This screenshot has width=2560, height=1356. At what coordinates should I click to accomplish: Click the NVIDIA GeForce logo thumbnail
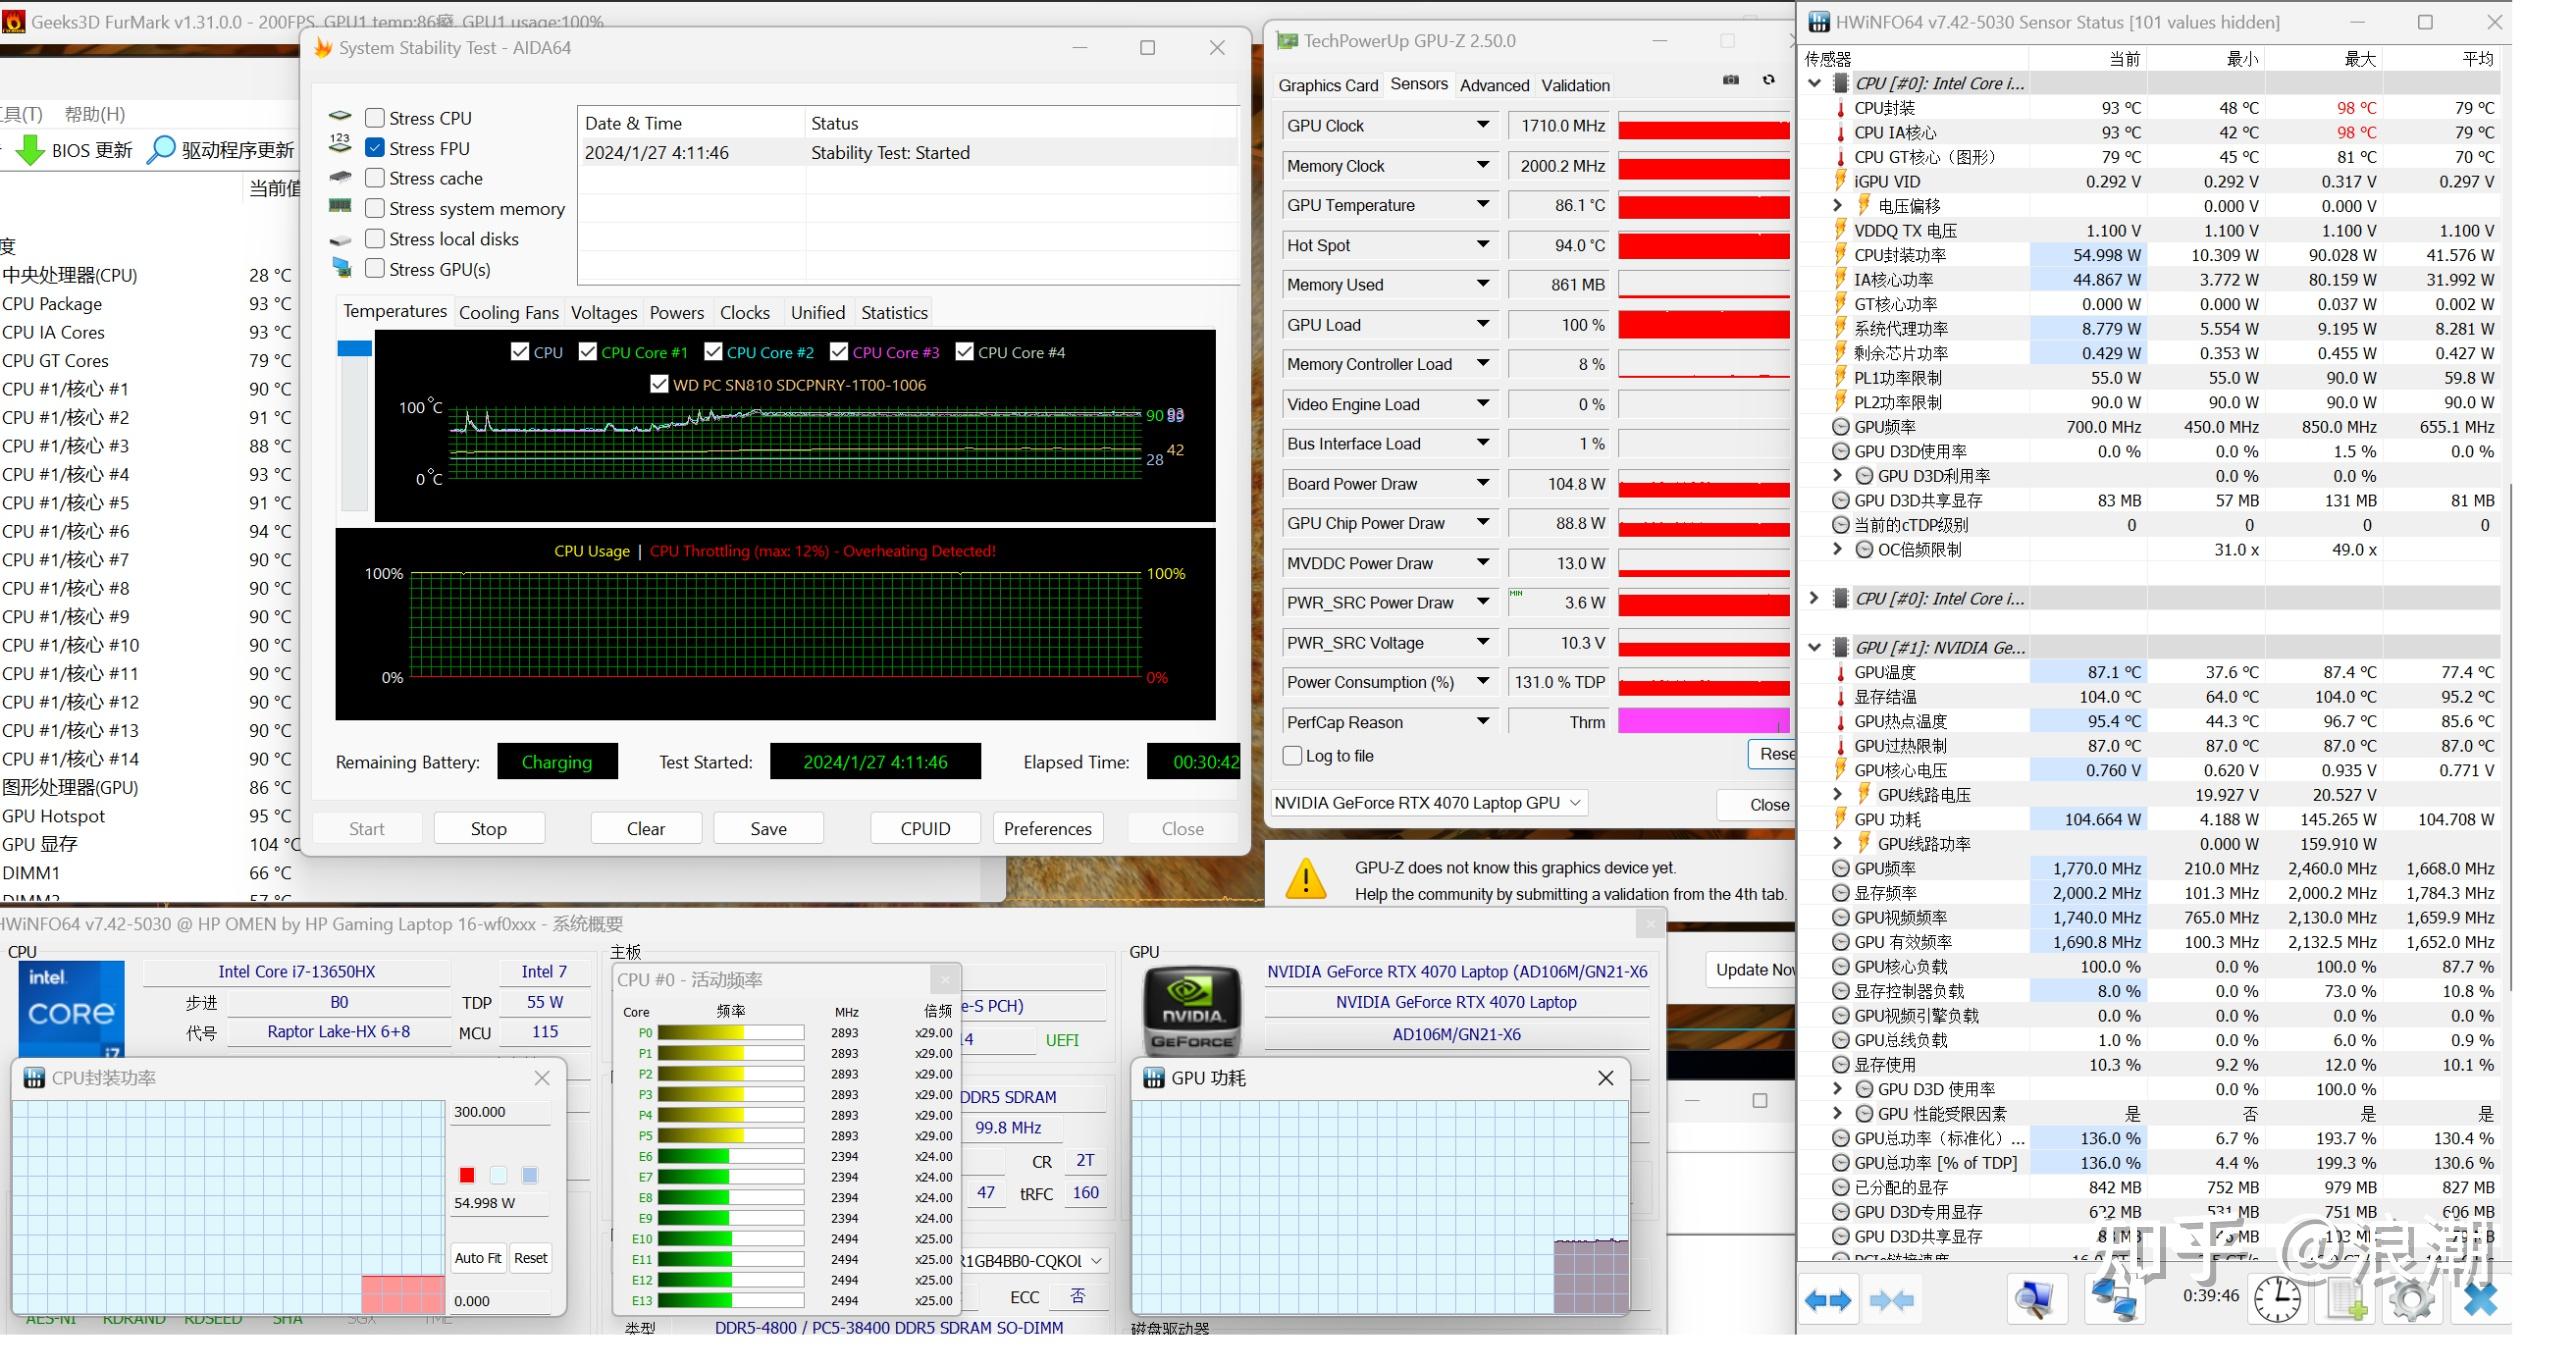click(x=1192, y=1011)
